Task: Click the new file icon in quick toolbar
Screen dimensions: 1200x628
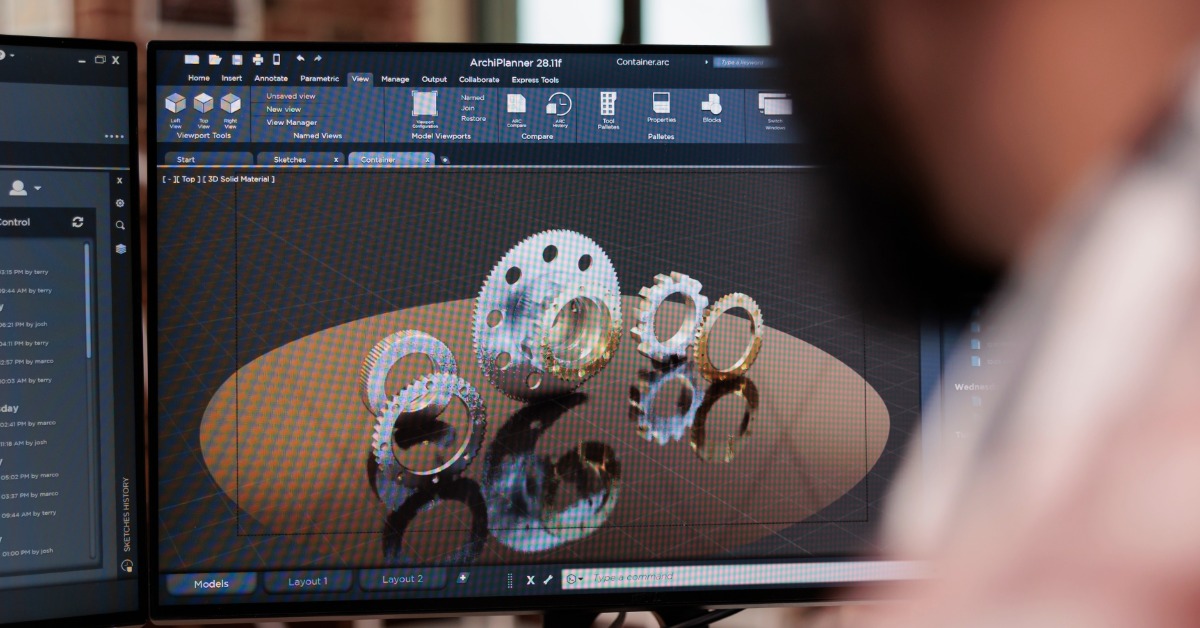Action: click(191, 60)
